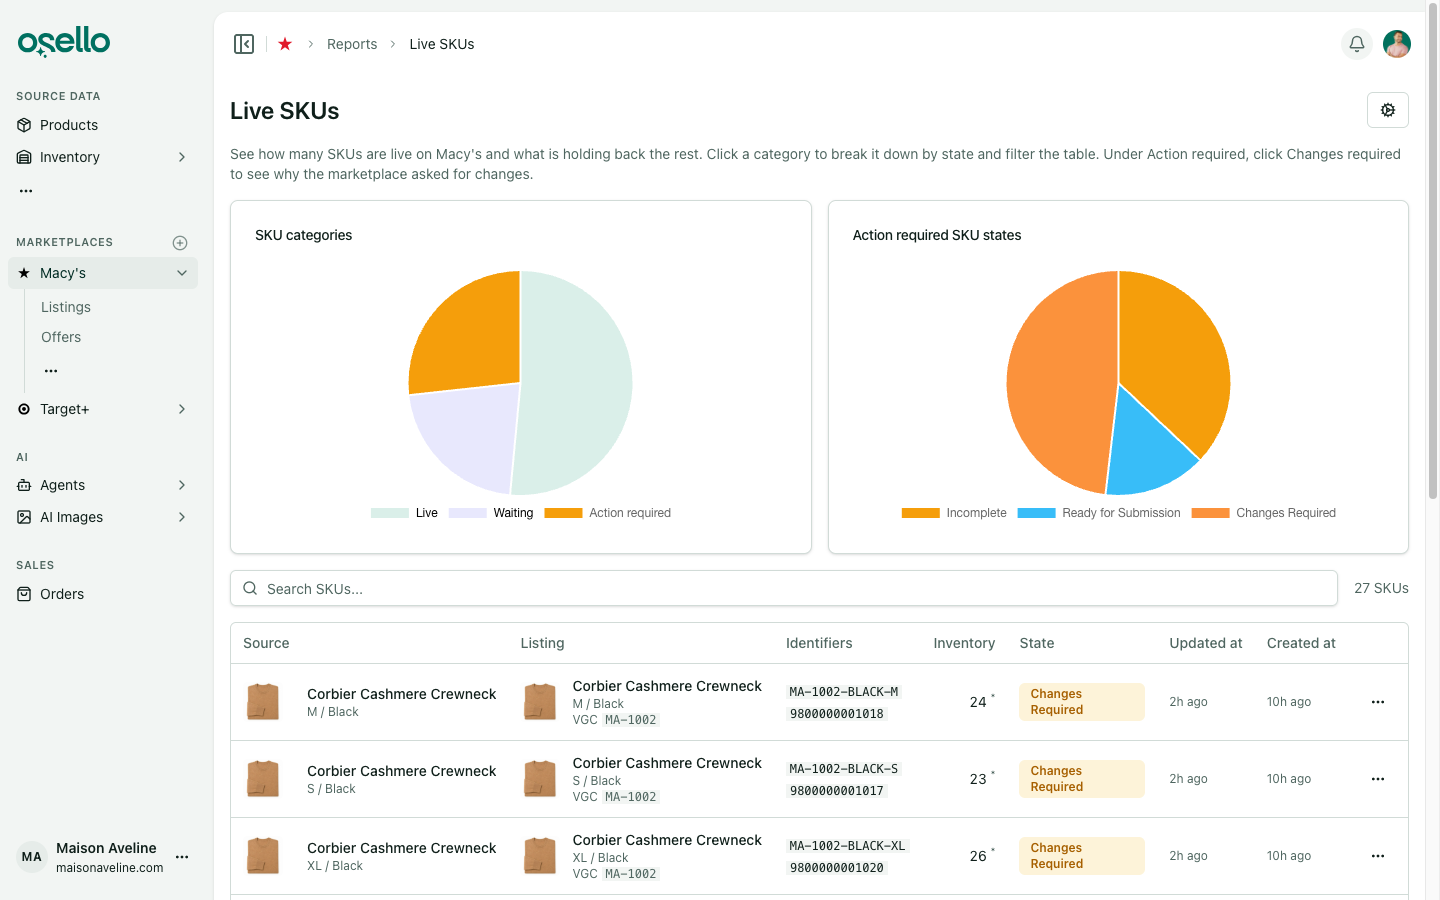The width and height of the screenshot is (1440, 900).
Task: Click listing thumbnail for S / Black crewneck
Action: [x=540, y=779]
